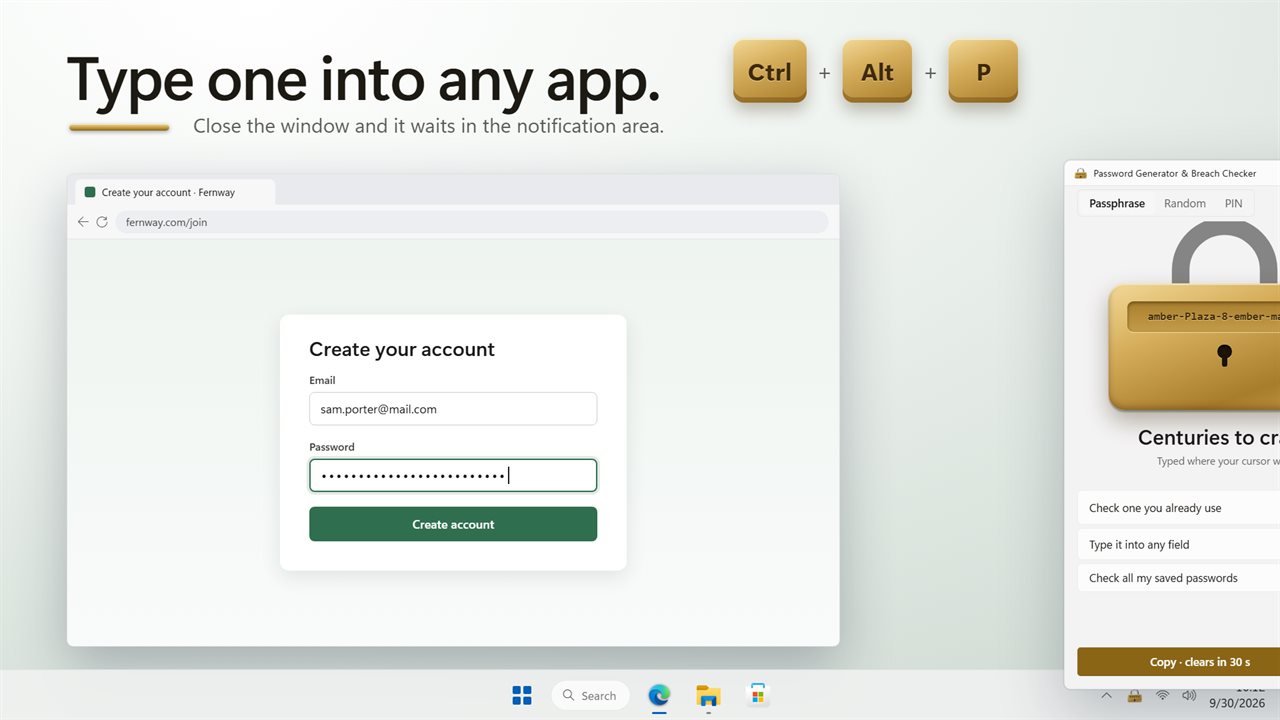1280x720 pixels.
Task: Reload the Fernway page
Action: pos(102,222)
